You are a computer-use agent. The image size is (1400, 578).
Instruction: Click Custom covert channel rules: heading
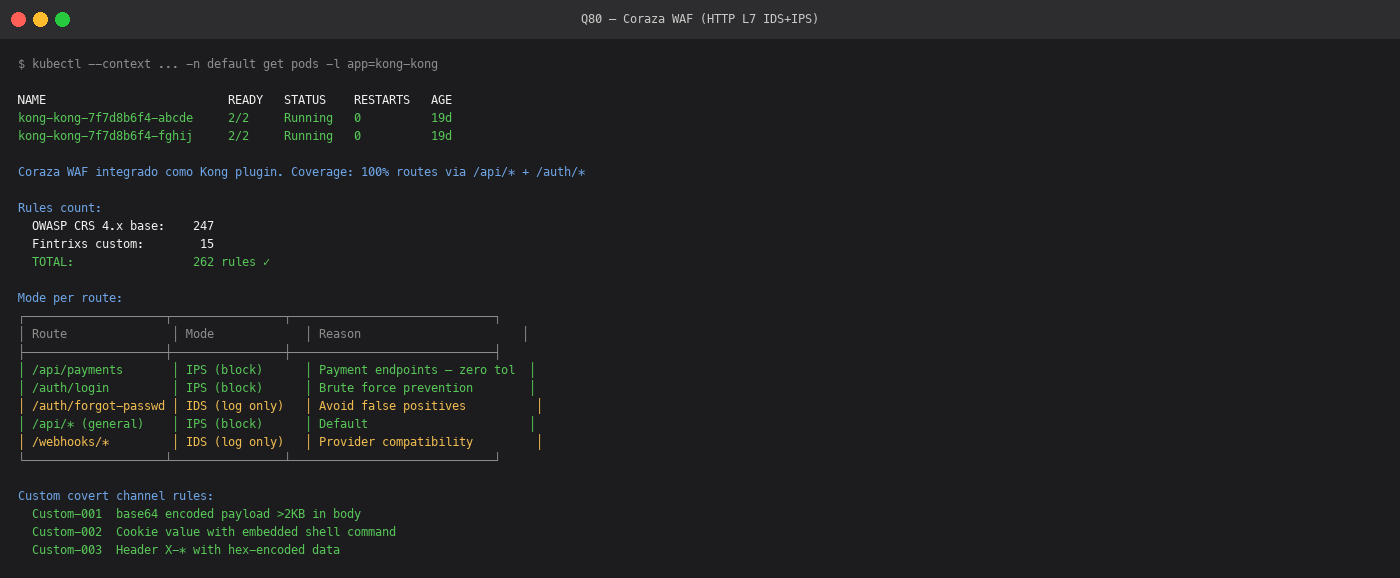coord(116,496)
